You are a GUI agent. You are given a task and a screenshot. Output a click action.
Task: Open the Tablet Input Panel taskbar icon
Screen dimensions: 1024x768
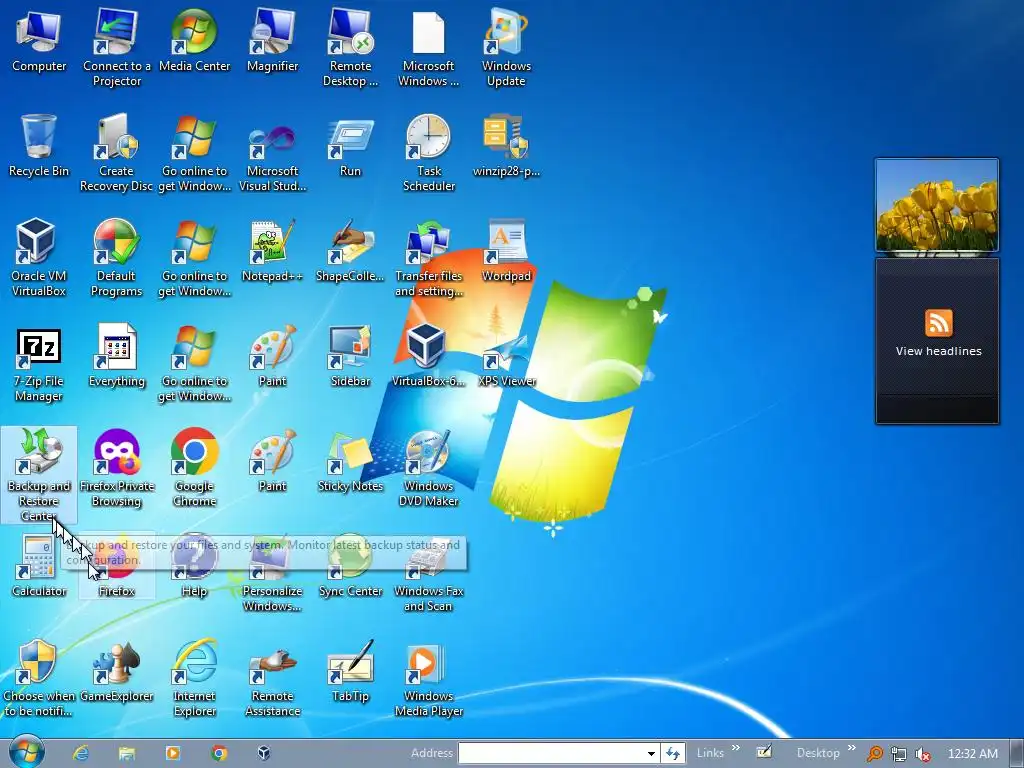point(764,752)
